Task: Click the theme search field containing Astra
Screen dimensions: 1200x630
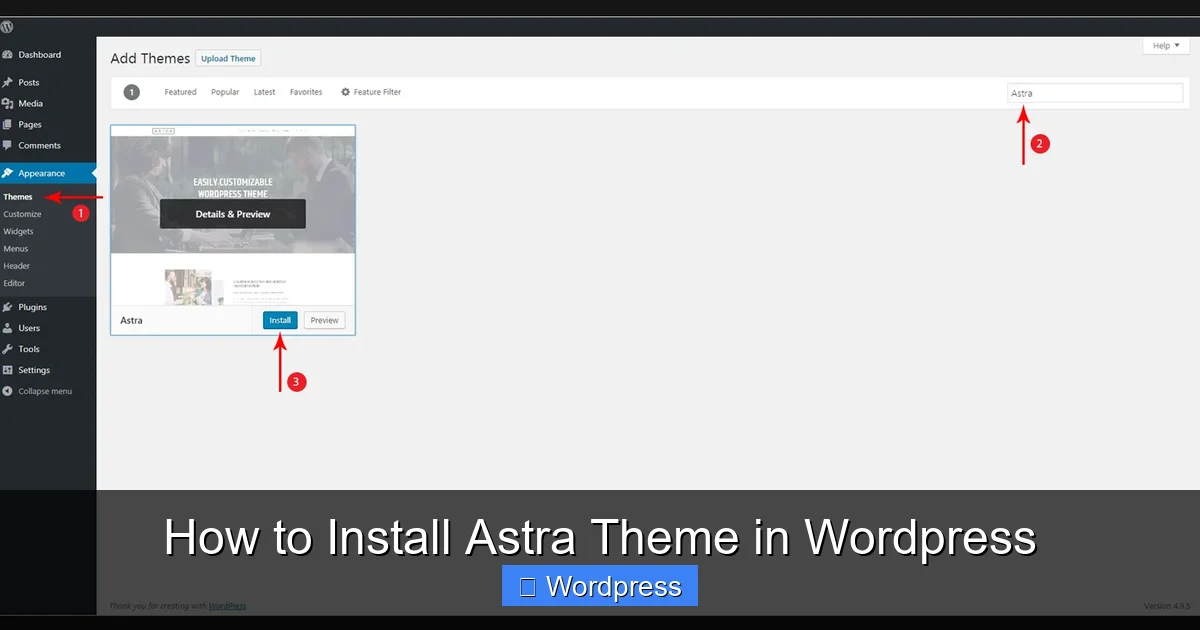Action: point(1095,93)
